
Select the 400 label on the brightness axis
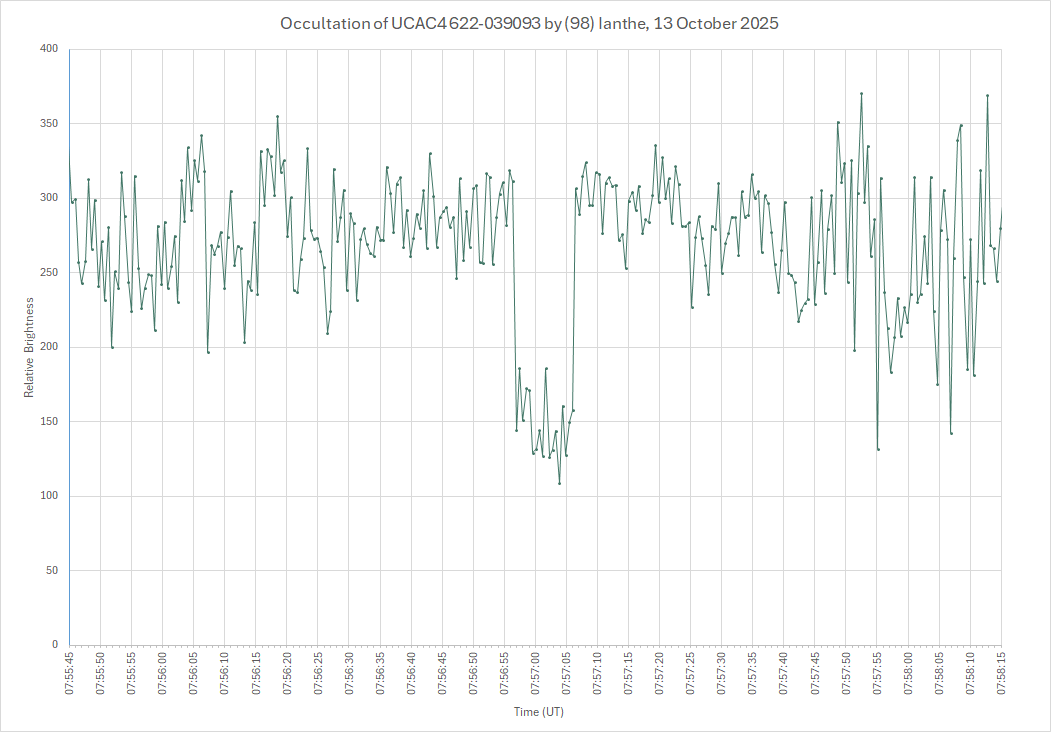click(x=49, y=49)
